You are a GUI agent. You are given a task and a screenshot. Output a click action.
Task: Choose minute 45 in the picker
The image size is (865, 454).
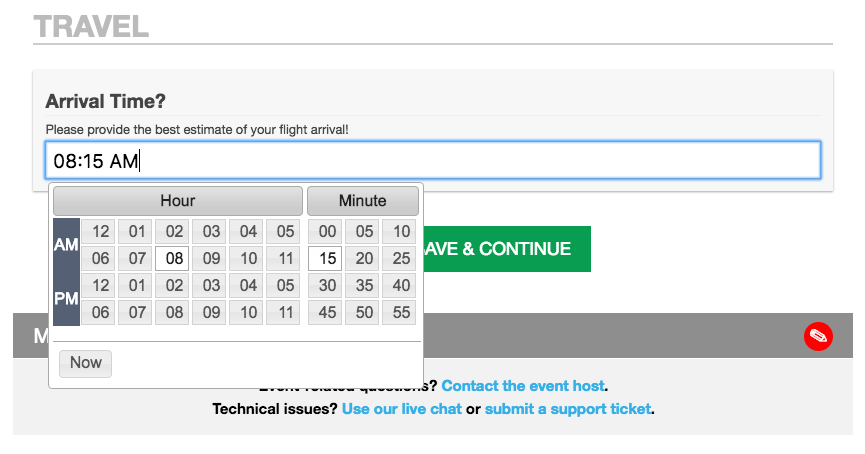325,313
